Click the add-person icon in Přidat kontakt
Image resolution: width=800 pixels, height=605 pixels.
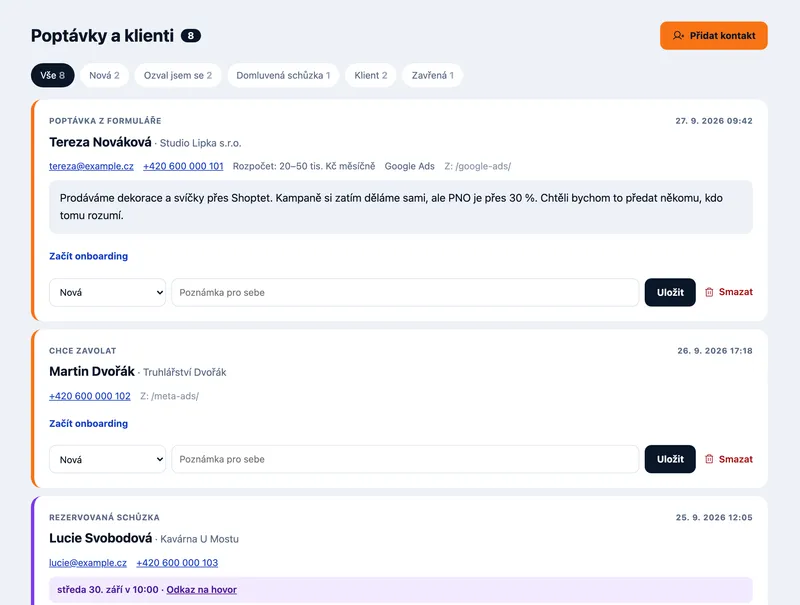tap(678, 36)
